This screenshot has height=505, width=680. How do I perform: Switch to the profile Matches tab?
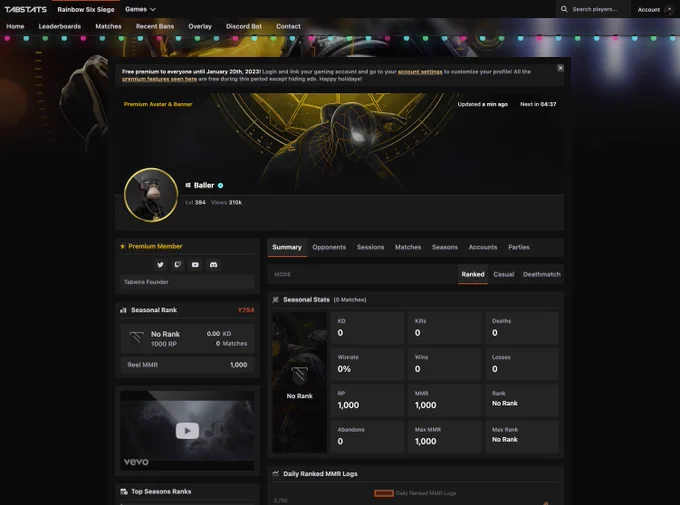tap(408, 247)
